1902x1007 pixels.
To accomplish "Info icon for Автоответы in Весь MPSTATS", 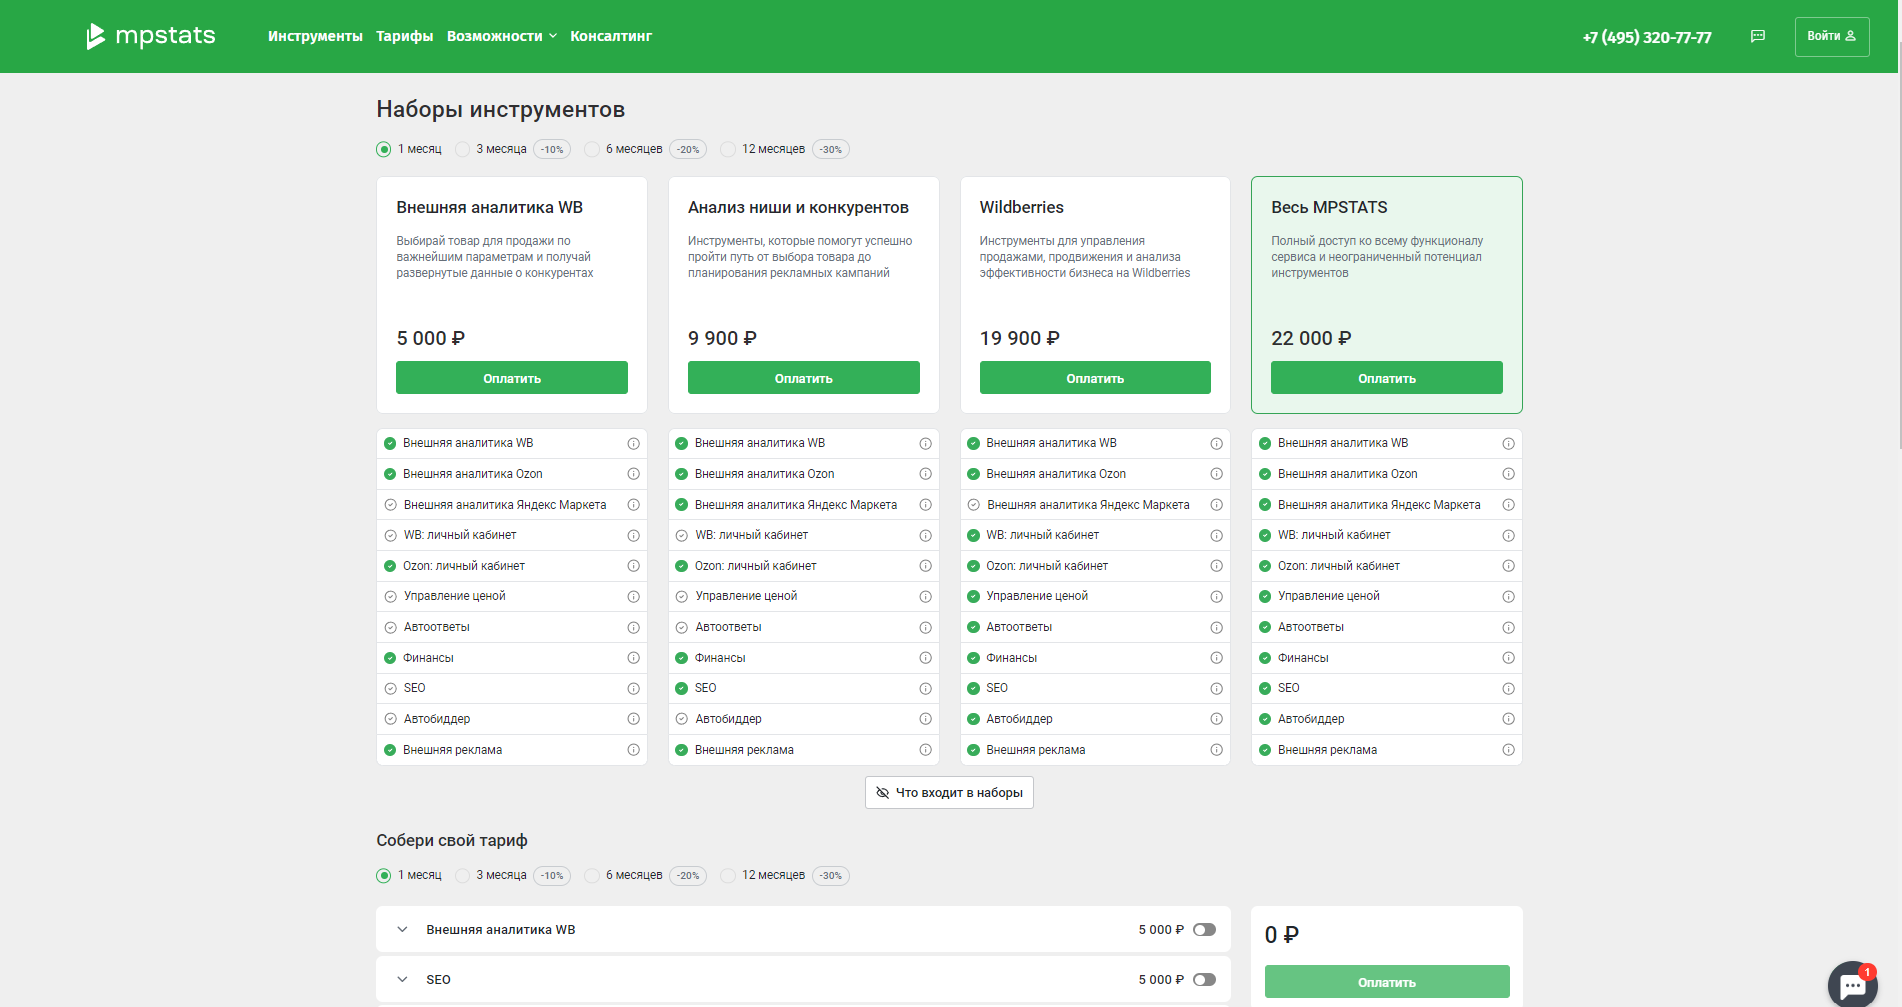I will coord(1508,628).
